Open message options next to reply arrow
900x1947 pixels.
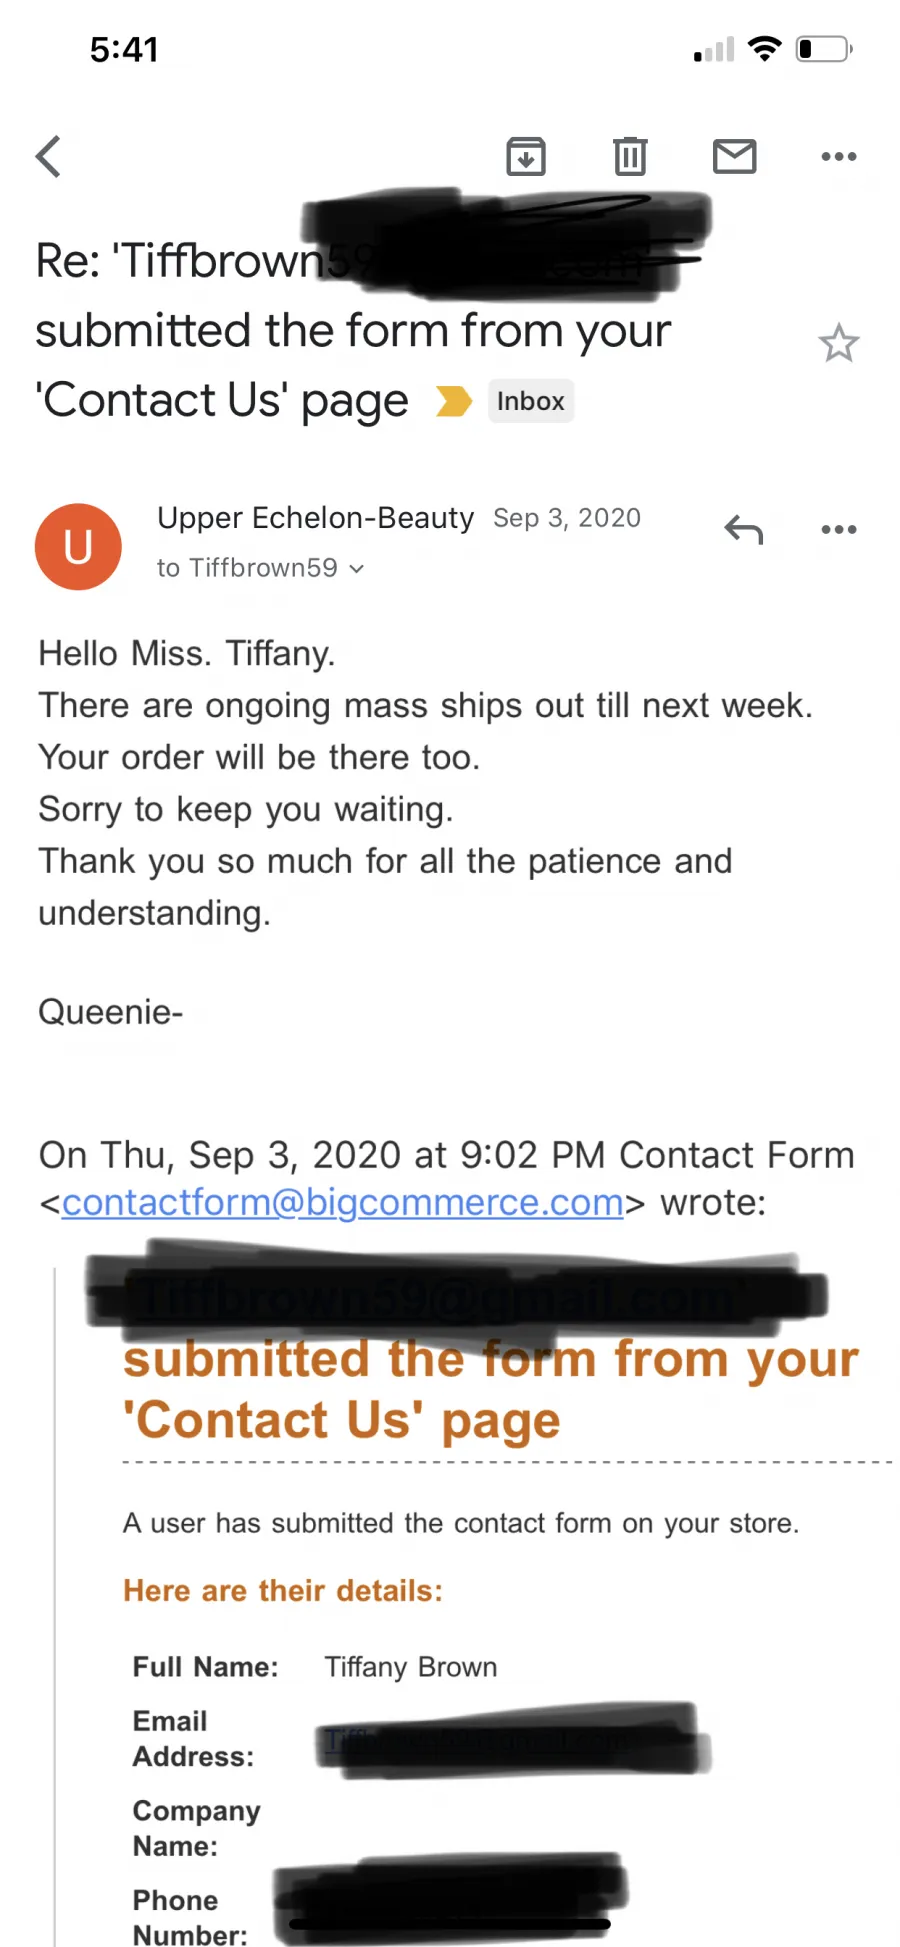(x=838, y=529)
